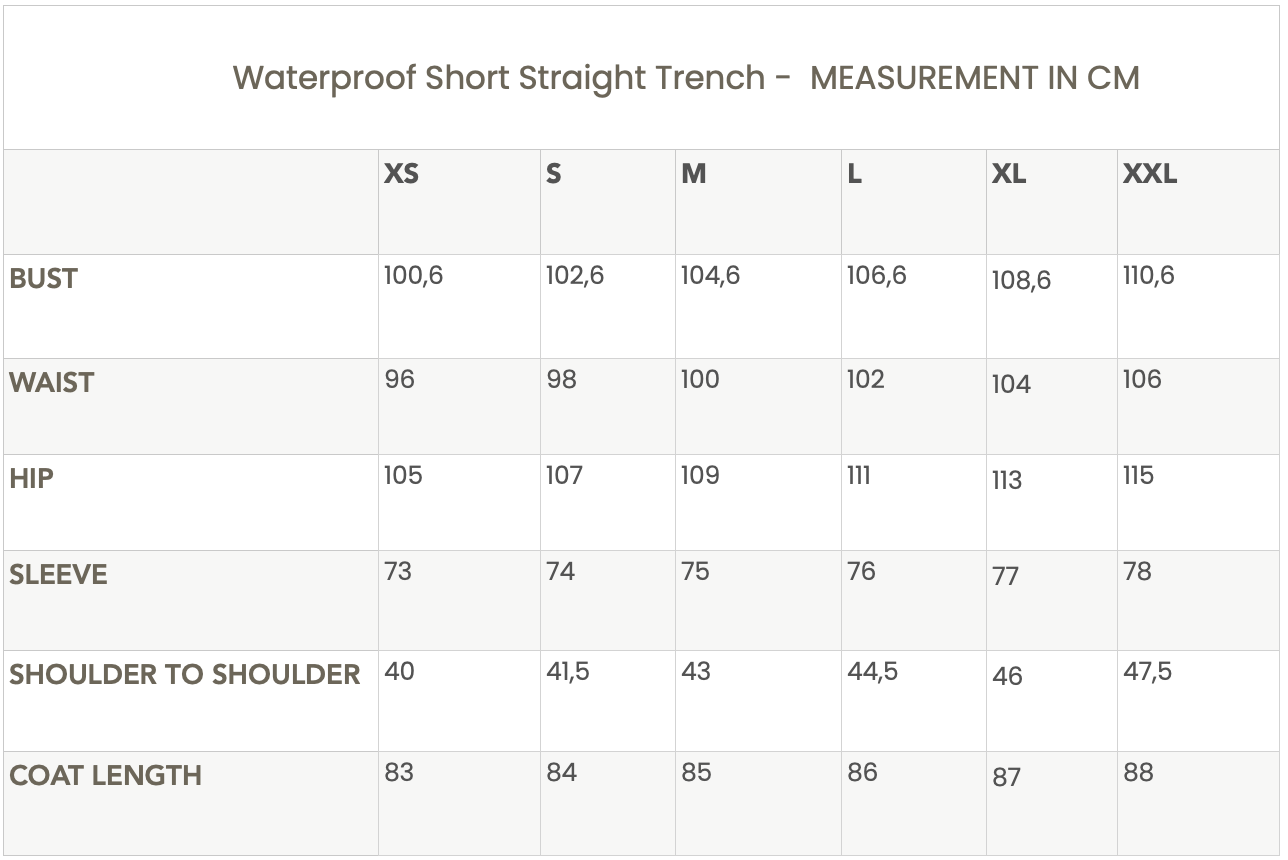This screenshot has height=860, width=1288.
Task: Select the bust value 108,6 for XL
Action: click(1021, 281)
